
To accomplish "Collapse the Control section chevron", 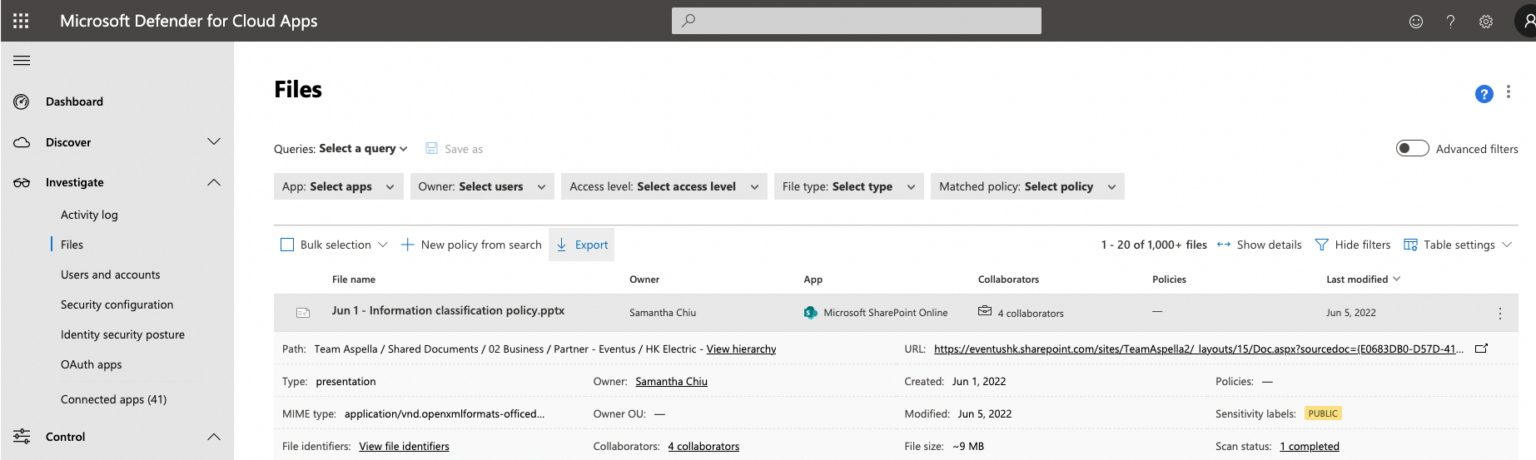I will click(213, 437).
